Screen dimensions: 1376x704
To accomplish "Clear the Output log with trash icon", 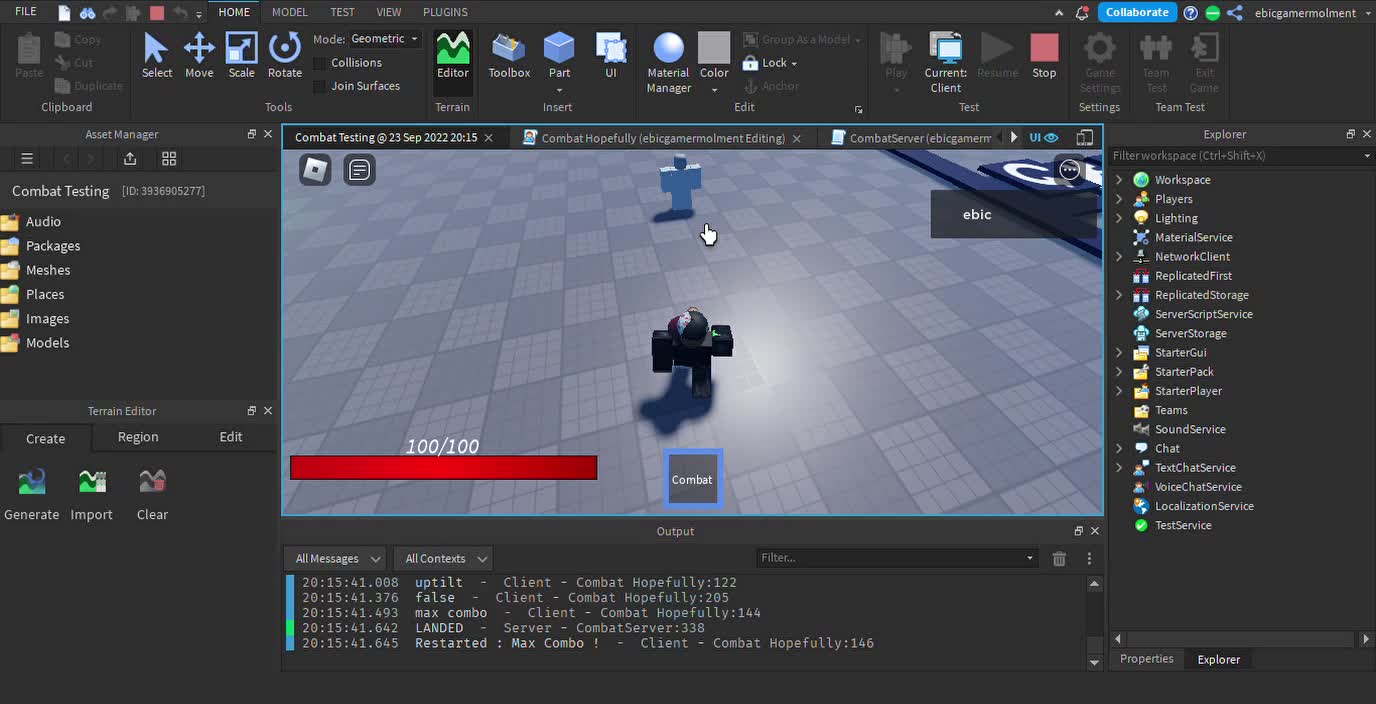I will point(1059,559).
